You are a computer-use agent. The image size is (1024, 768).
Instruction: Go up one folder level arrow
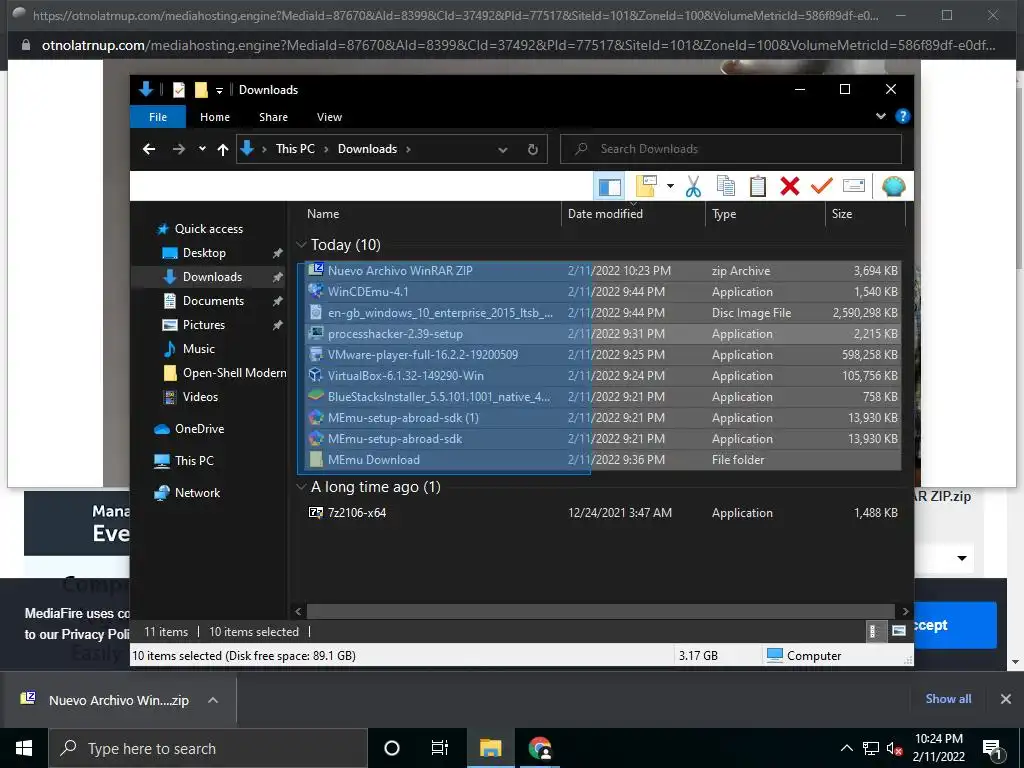223,150
